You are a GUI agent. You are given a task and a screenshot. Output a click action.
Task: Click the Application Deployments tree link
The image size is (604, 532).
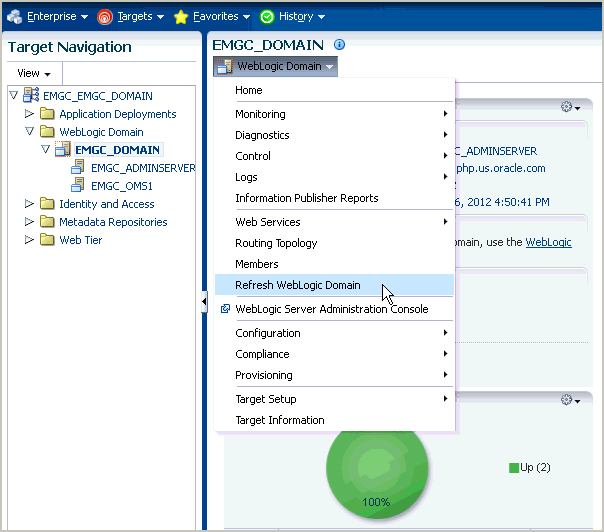118,114
